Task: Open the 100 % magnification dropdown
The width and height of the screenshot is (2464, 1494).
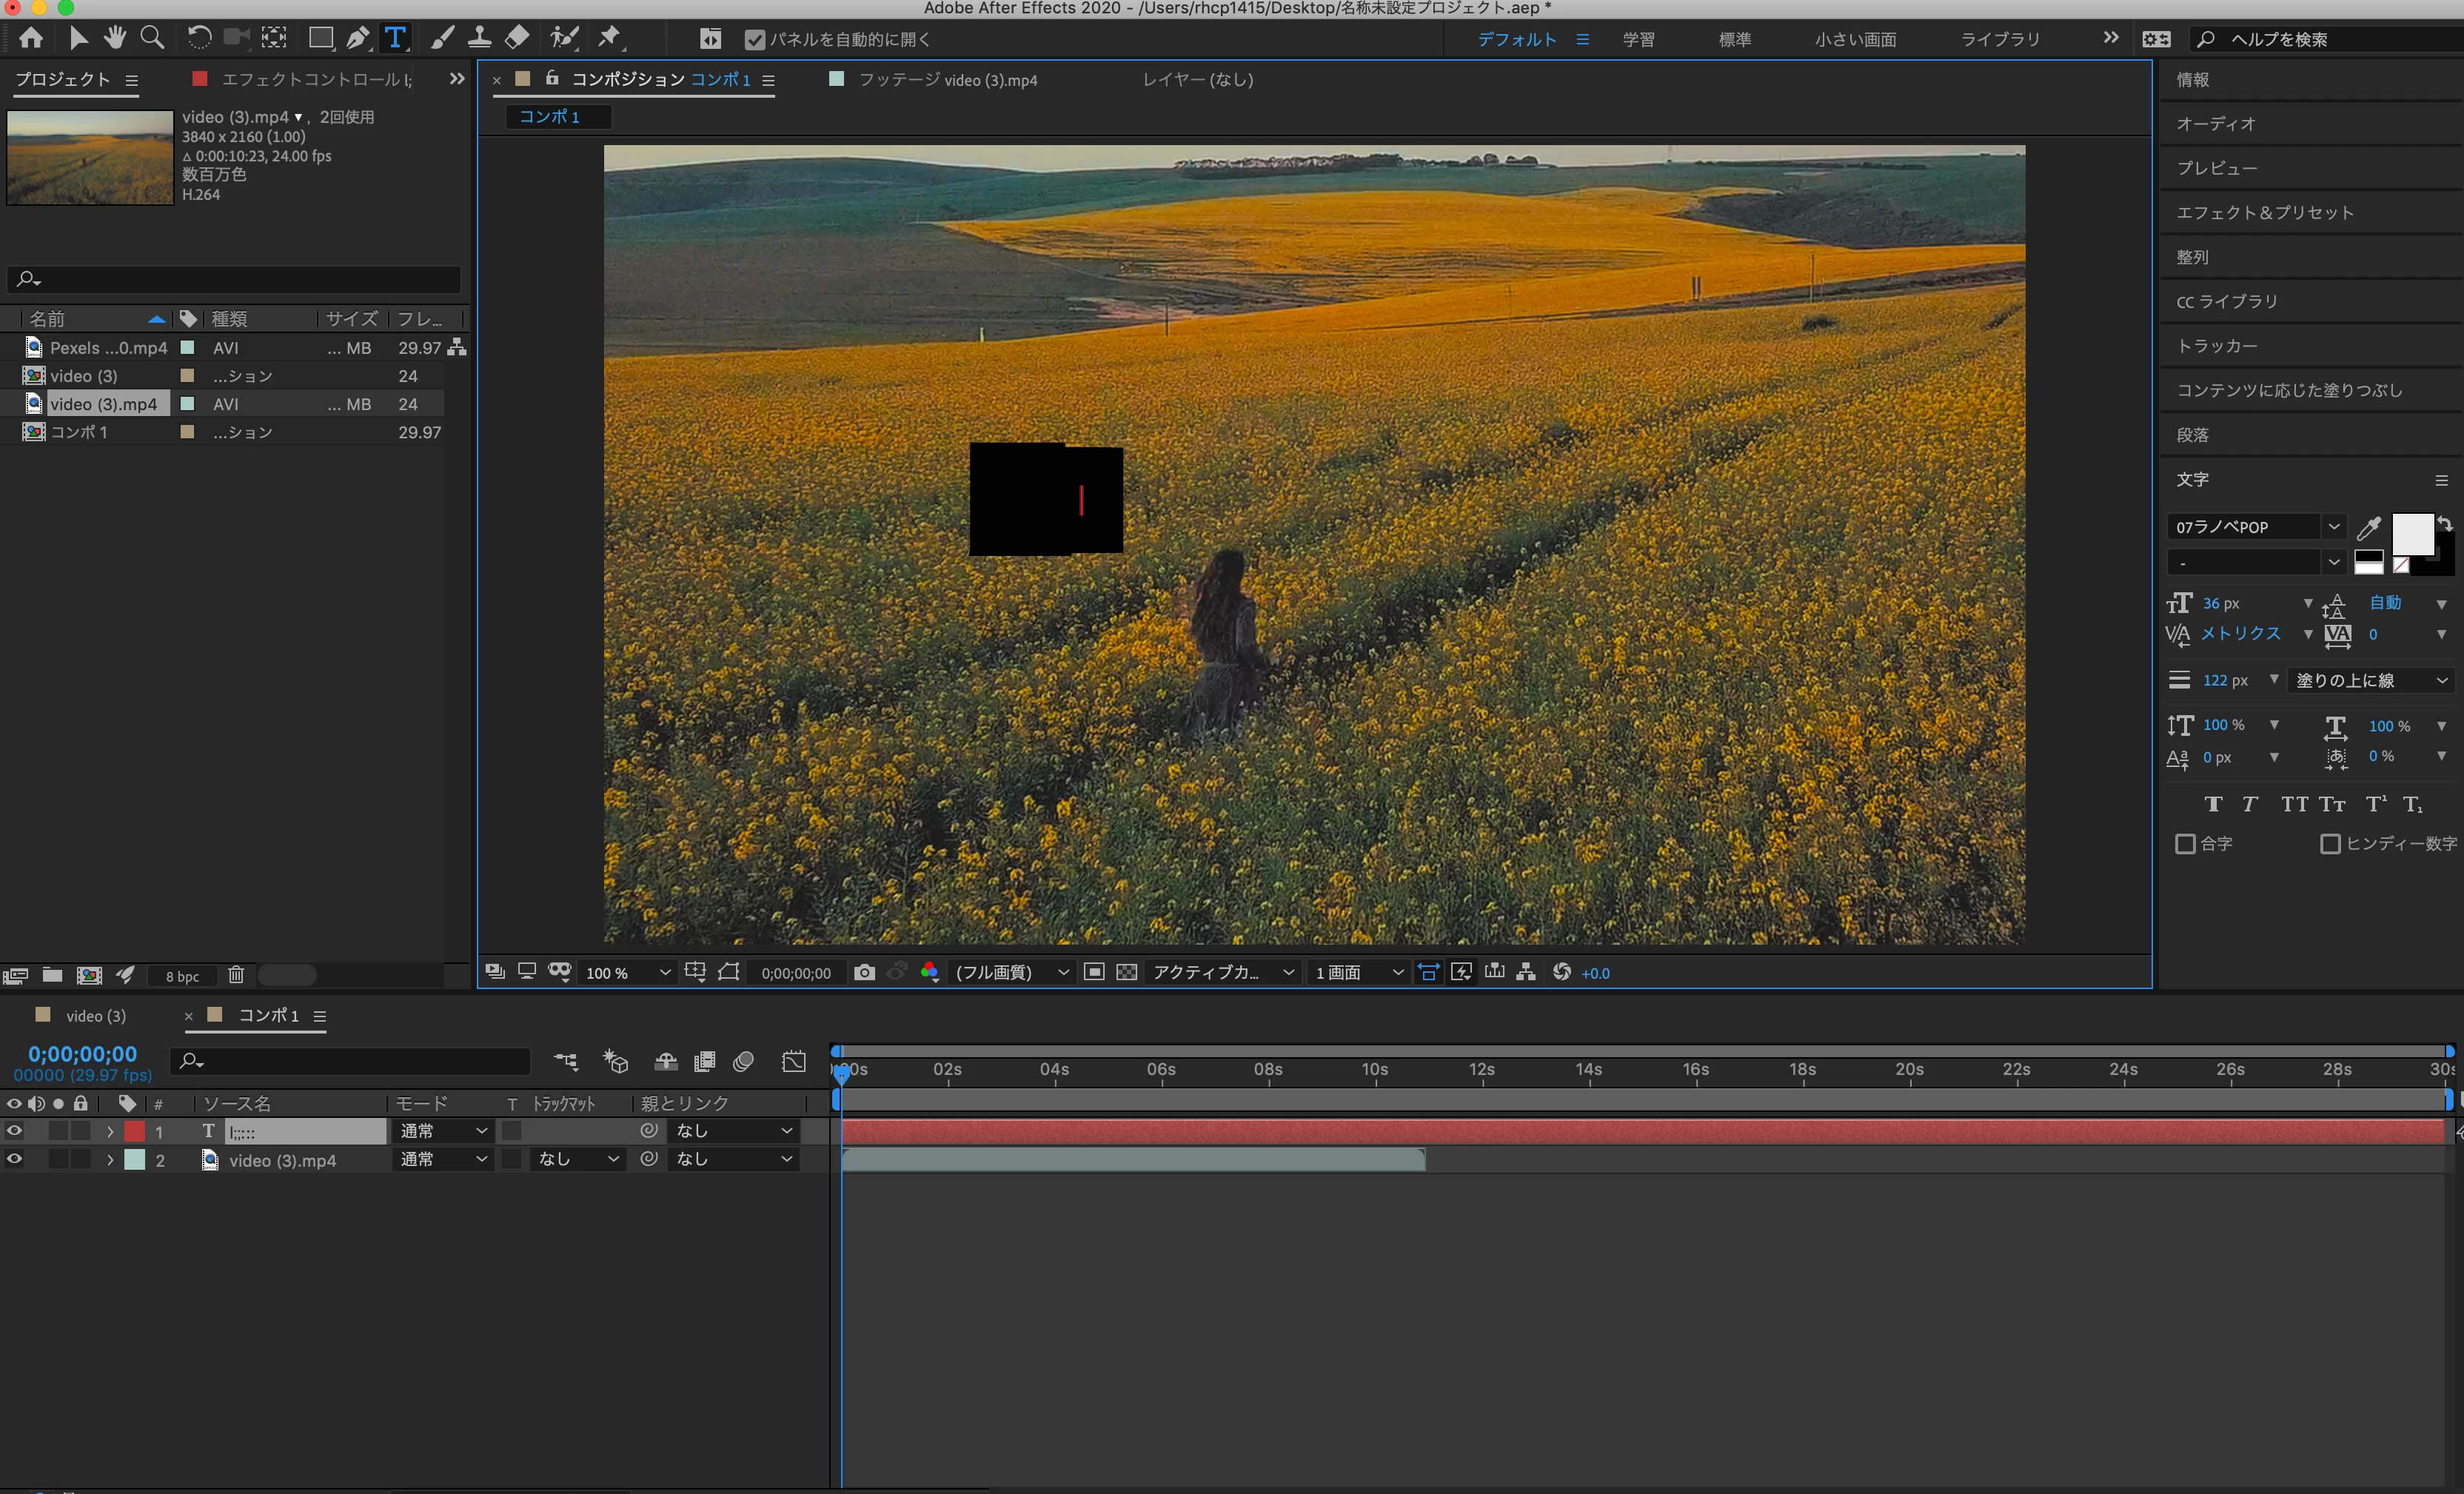Action: click(x=628, y=973)
